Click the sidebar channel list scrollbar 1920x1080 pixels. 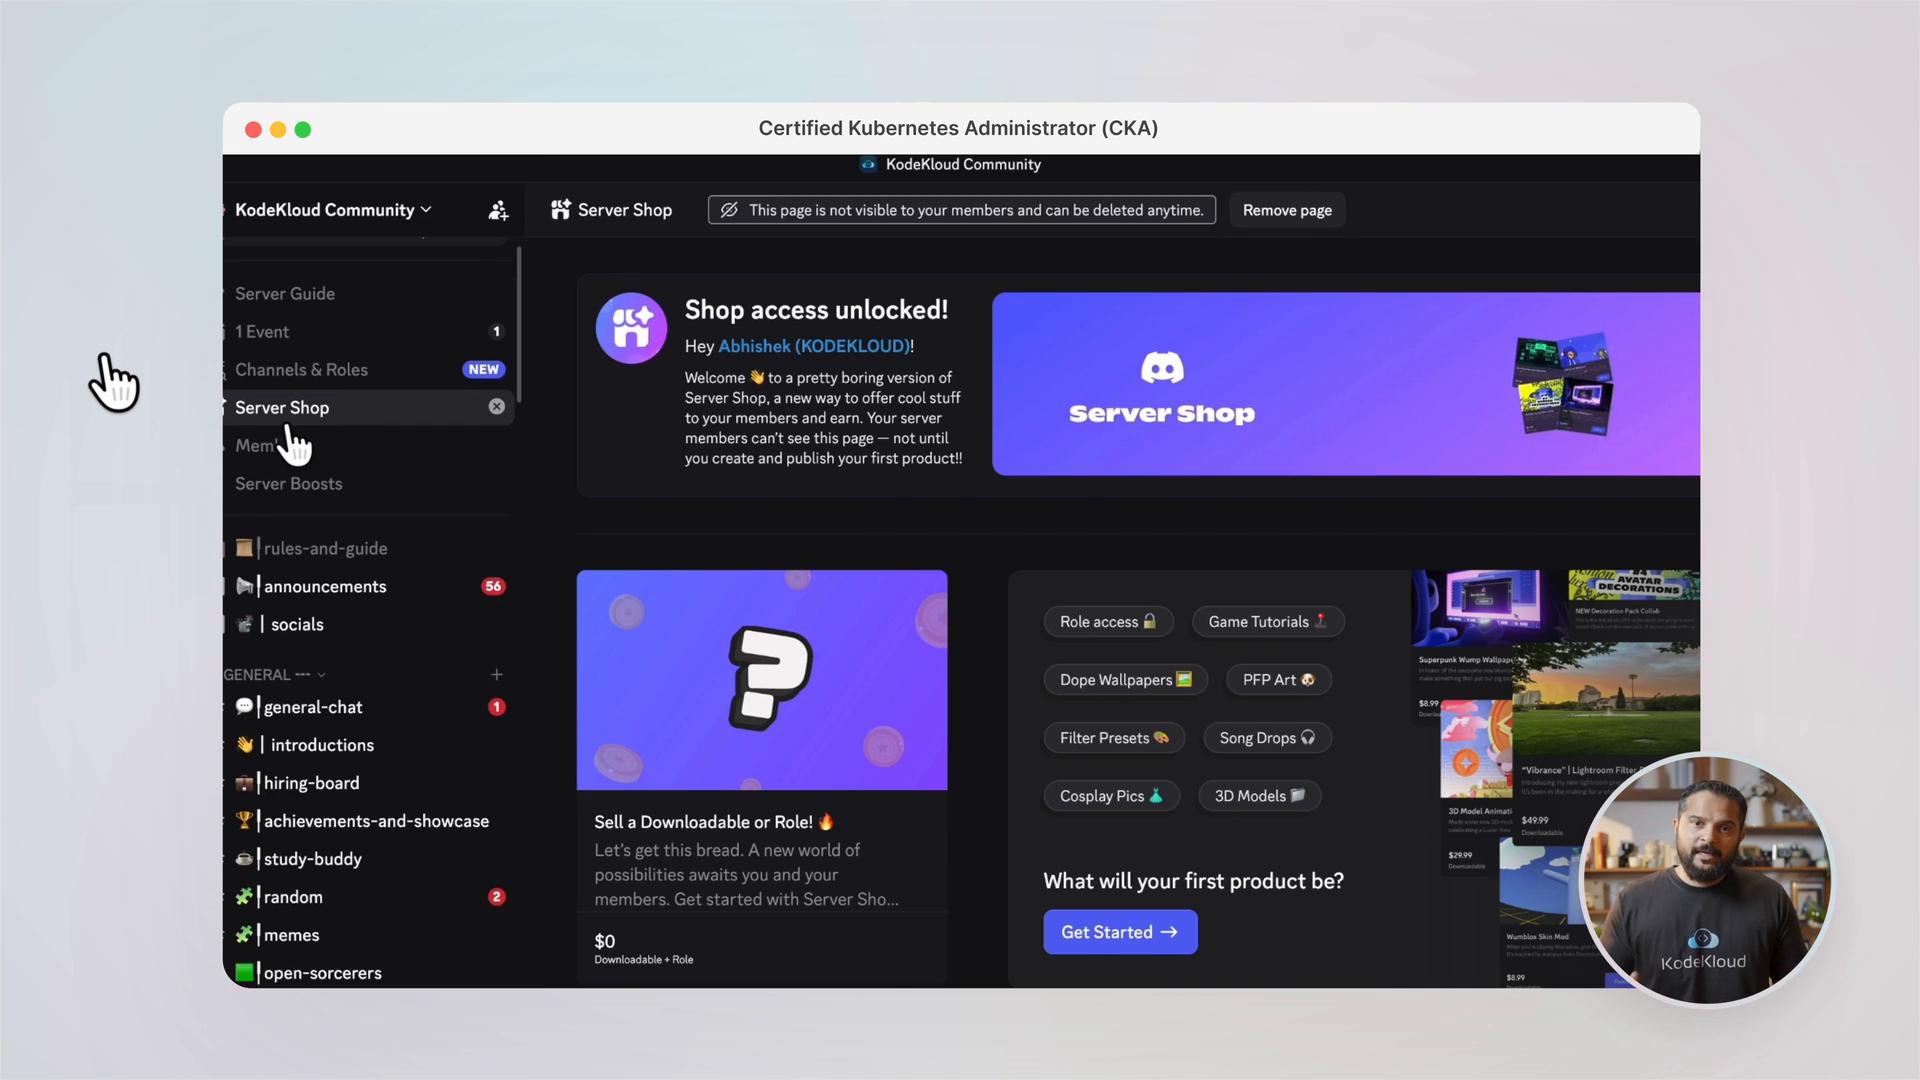[518, 325]
